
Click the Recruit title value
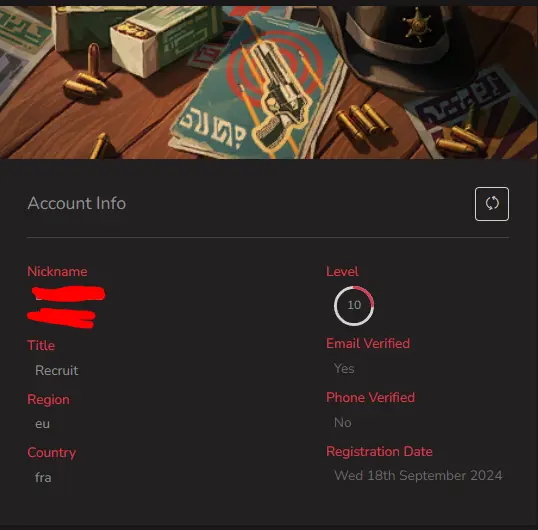tap(57, 370)
